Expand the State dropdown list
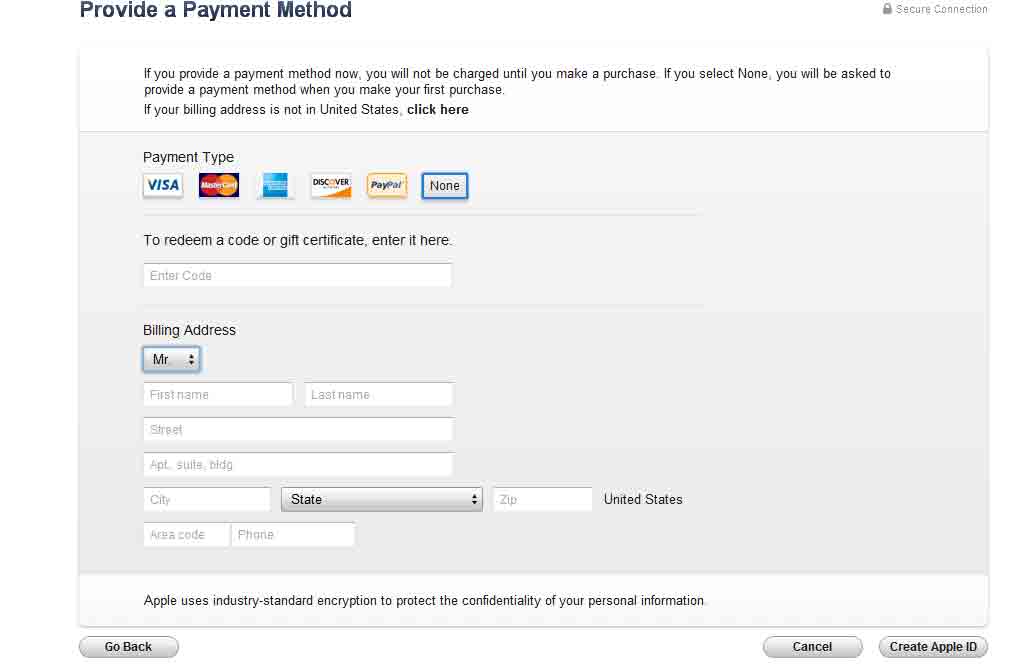 tap(382, 499)
